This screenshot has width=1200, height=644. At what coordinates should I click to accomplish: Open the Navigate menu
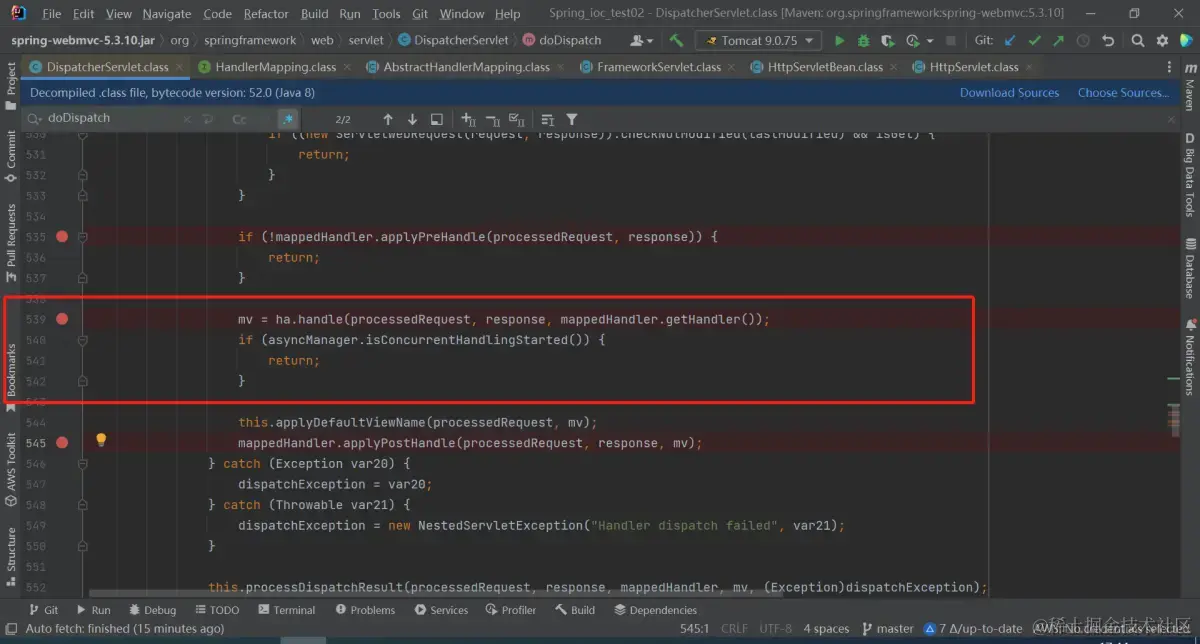[166, 14]
